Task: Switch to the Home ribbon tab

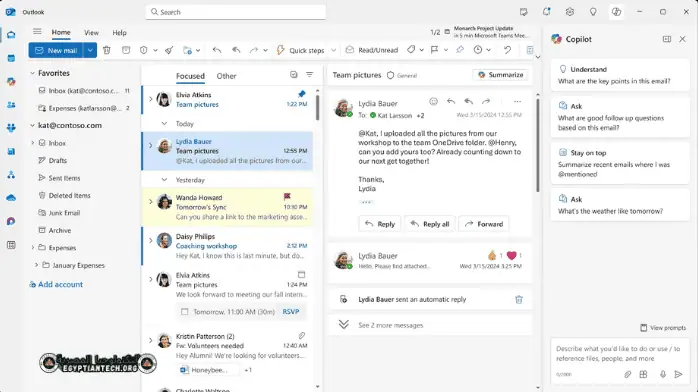Action: 61,32
